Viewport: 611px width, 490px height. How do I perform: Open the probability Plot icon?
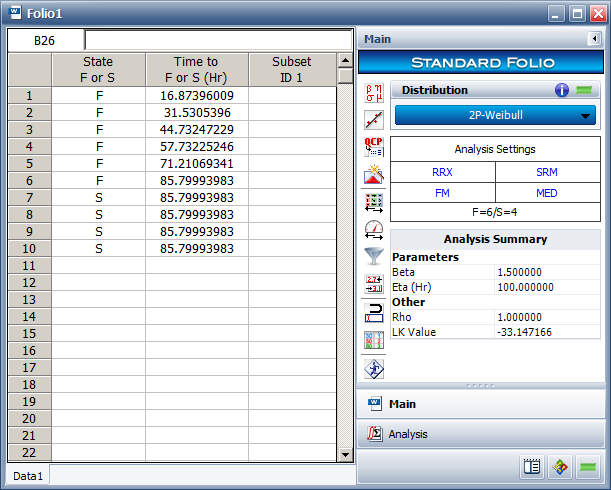(374, 120)
